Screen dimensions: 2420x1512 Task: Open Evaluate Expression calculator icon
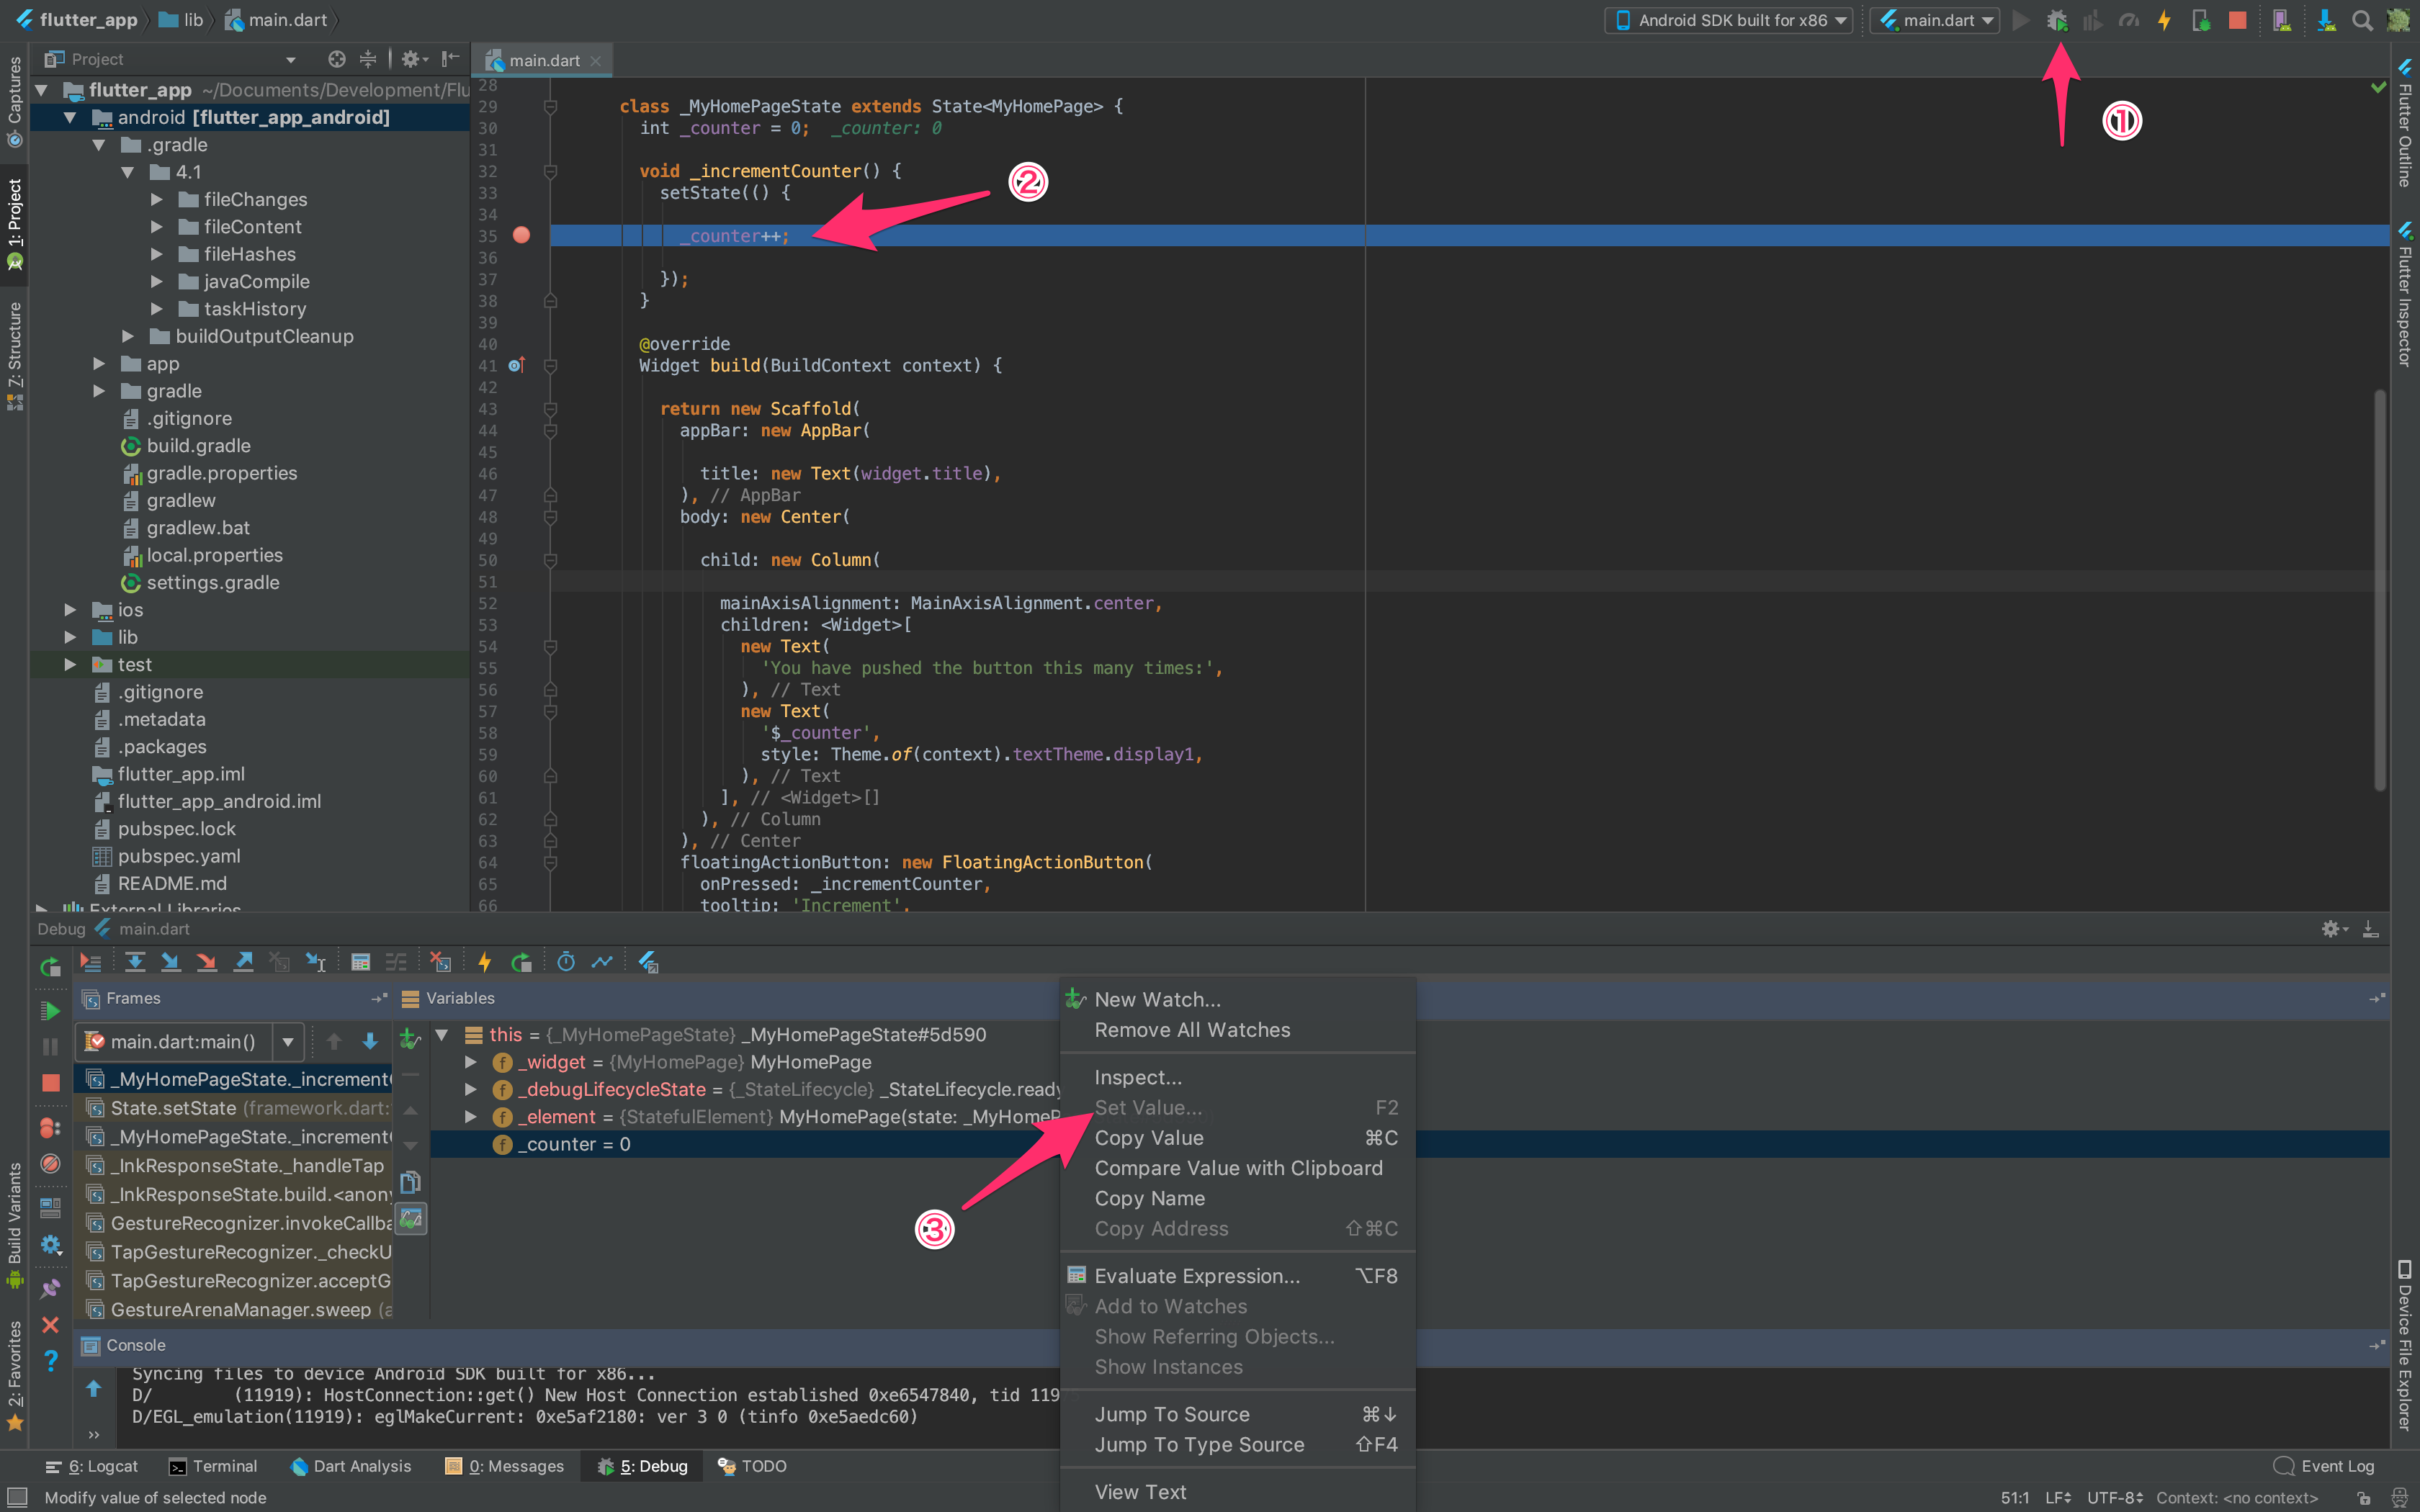pos(361,962)
